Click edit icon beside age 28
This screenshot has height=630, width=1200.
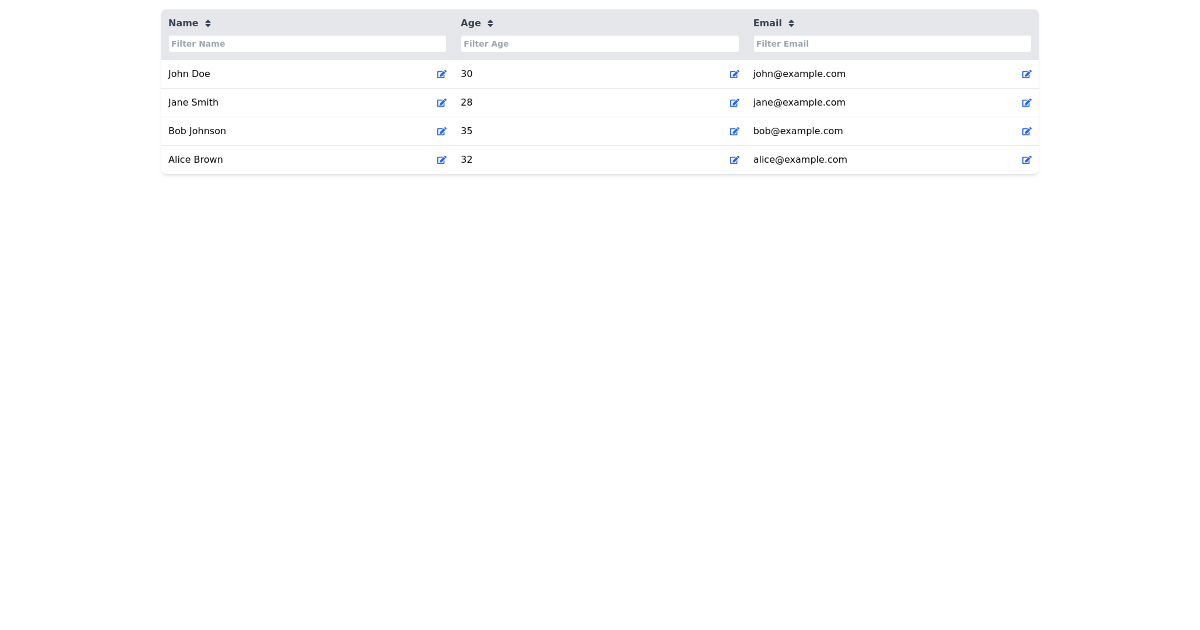734,103
